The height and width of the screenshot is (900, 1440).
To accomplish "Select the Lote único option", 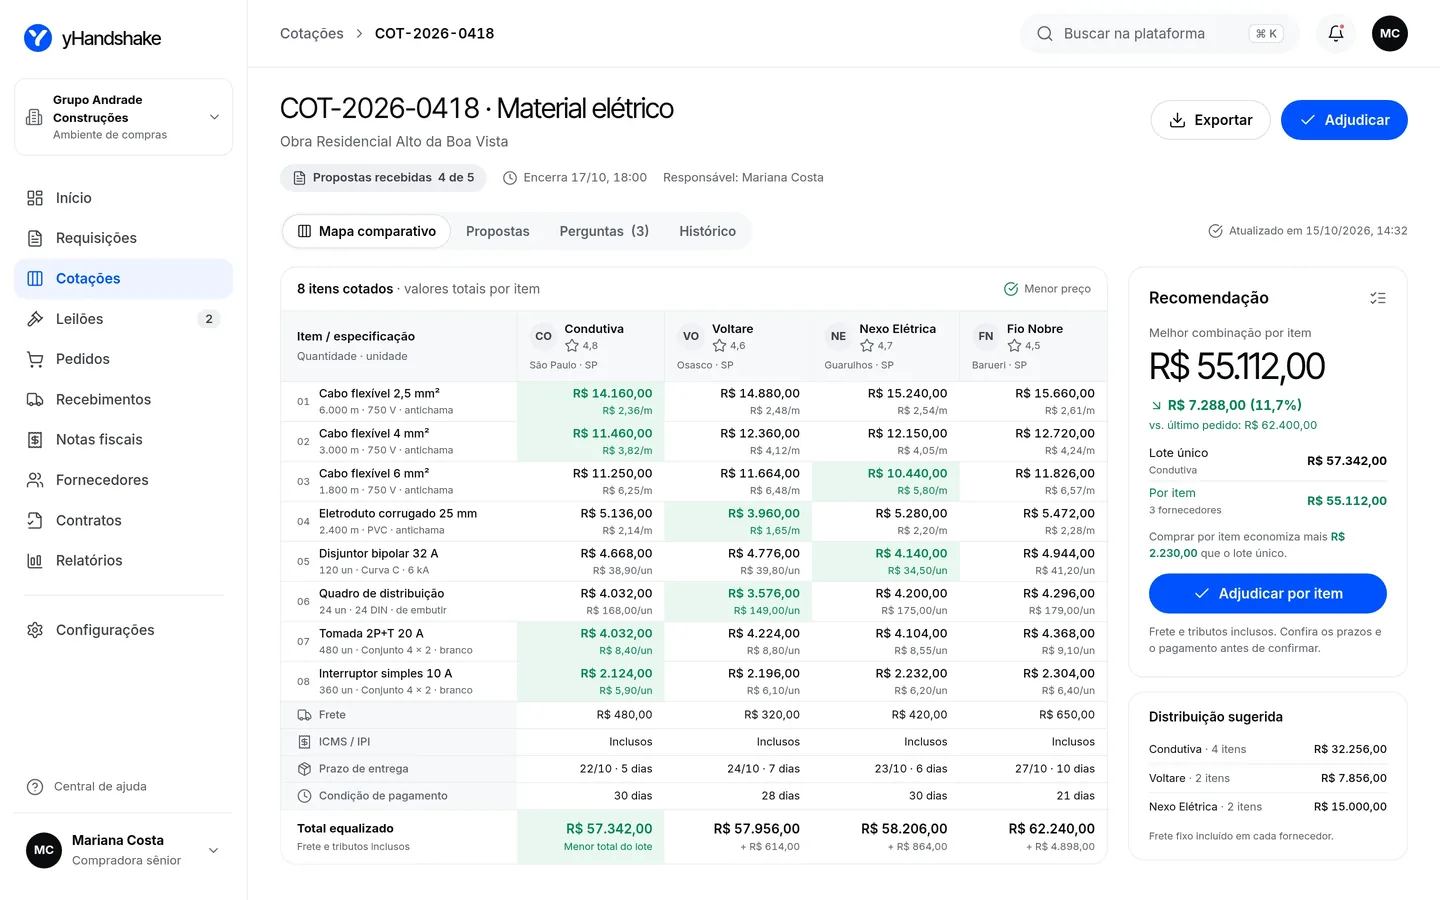I will point(1267,461).
